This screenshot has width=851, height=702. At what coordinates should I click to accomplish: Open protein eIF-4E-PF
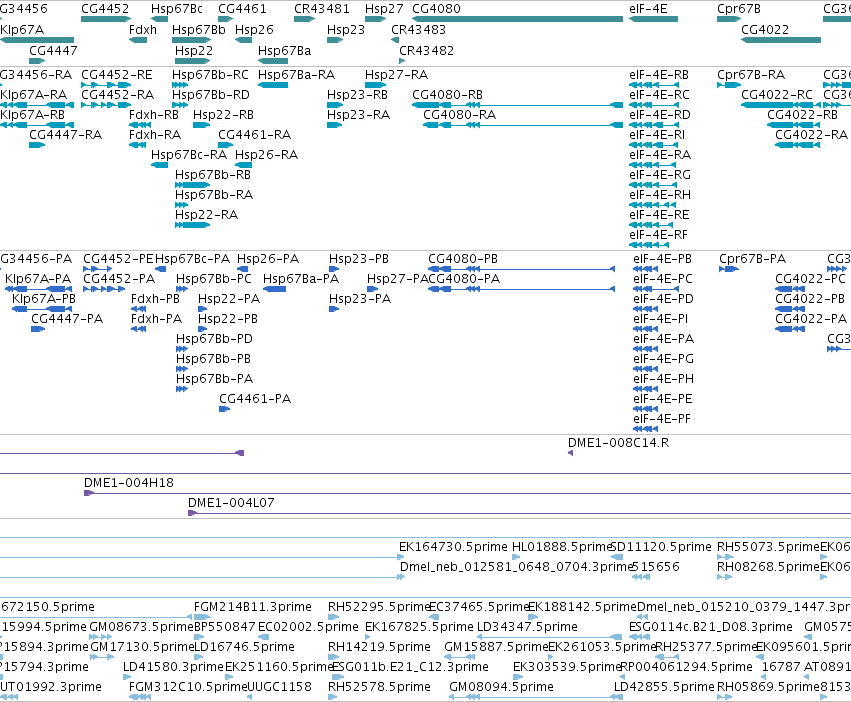pyautogui.click(x=662, y=419)
